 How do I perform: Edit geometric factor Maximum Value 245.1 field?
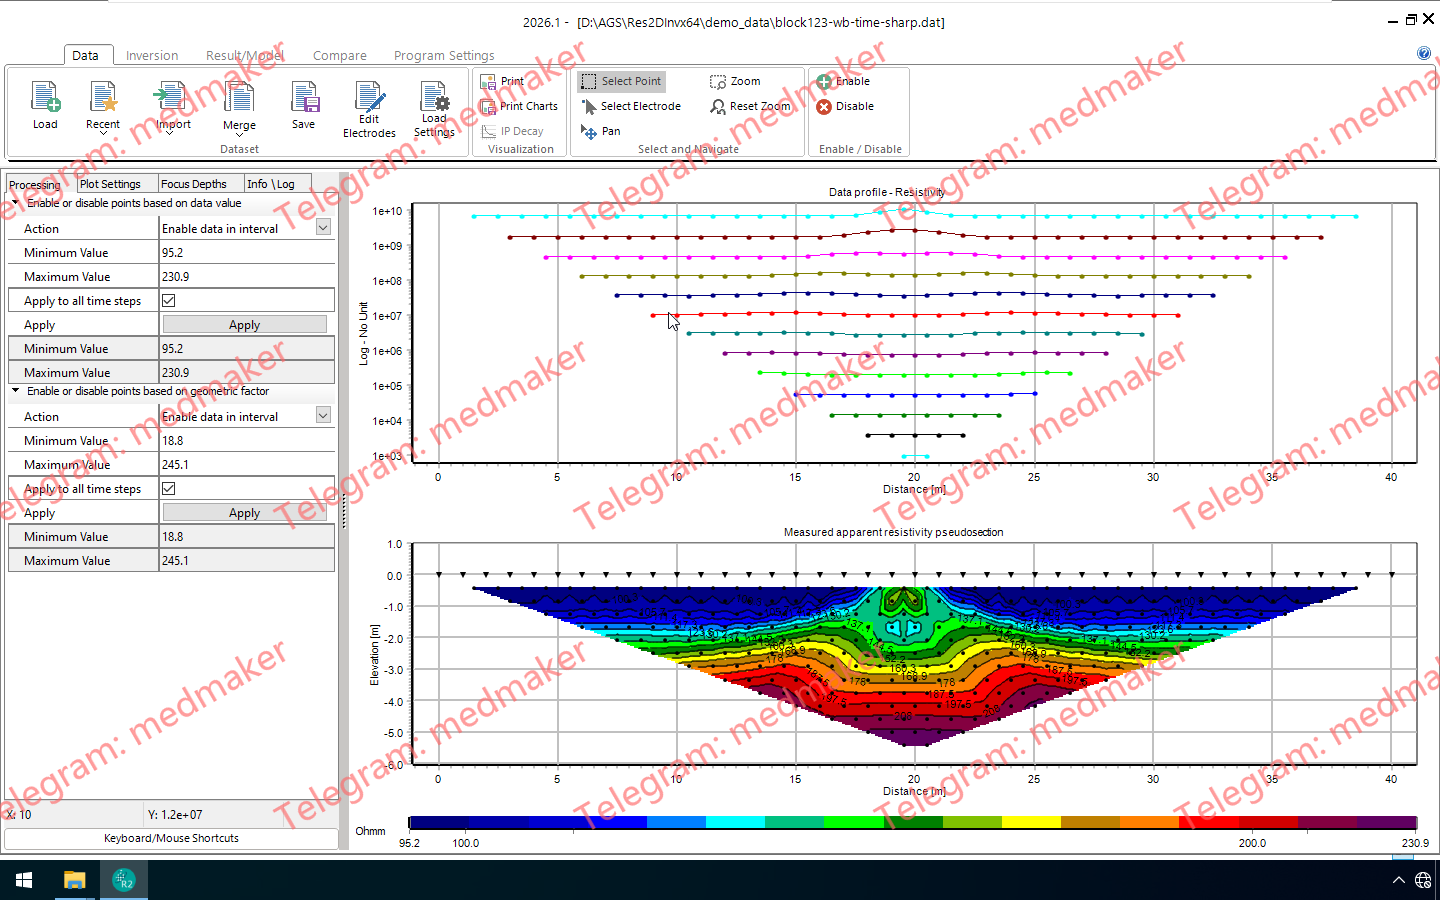tap(247, 465)
